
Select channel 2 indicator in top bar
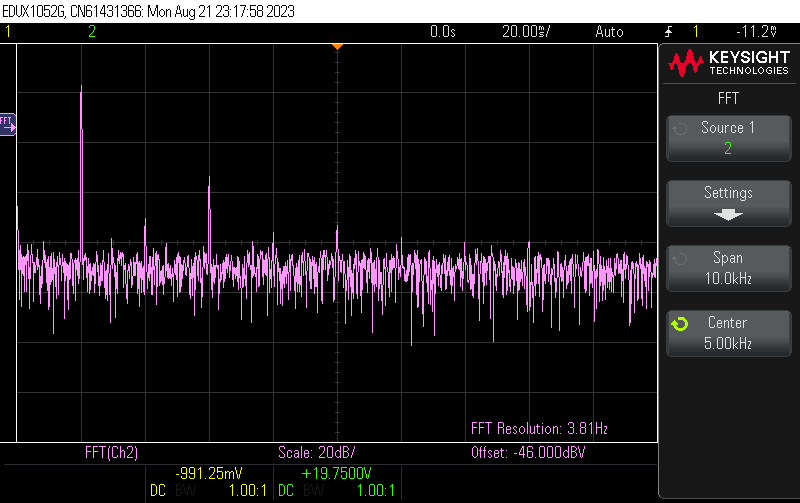tap(92, 32)
